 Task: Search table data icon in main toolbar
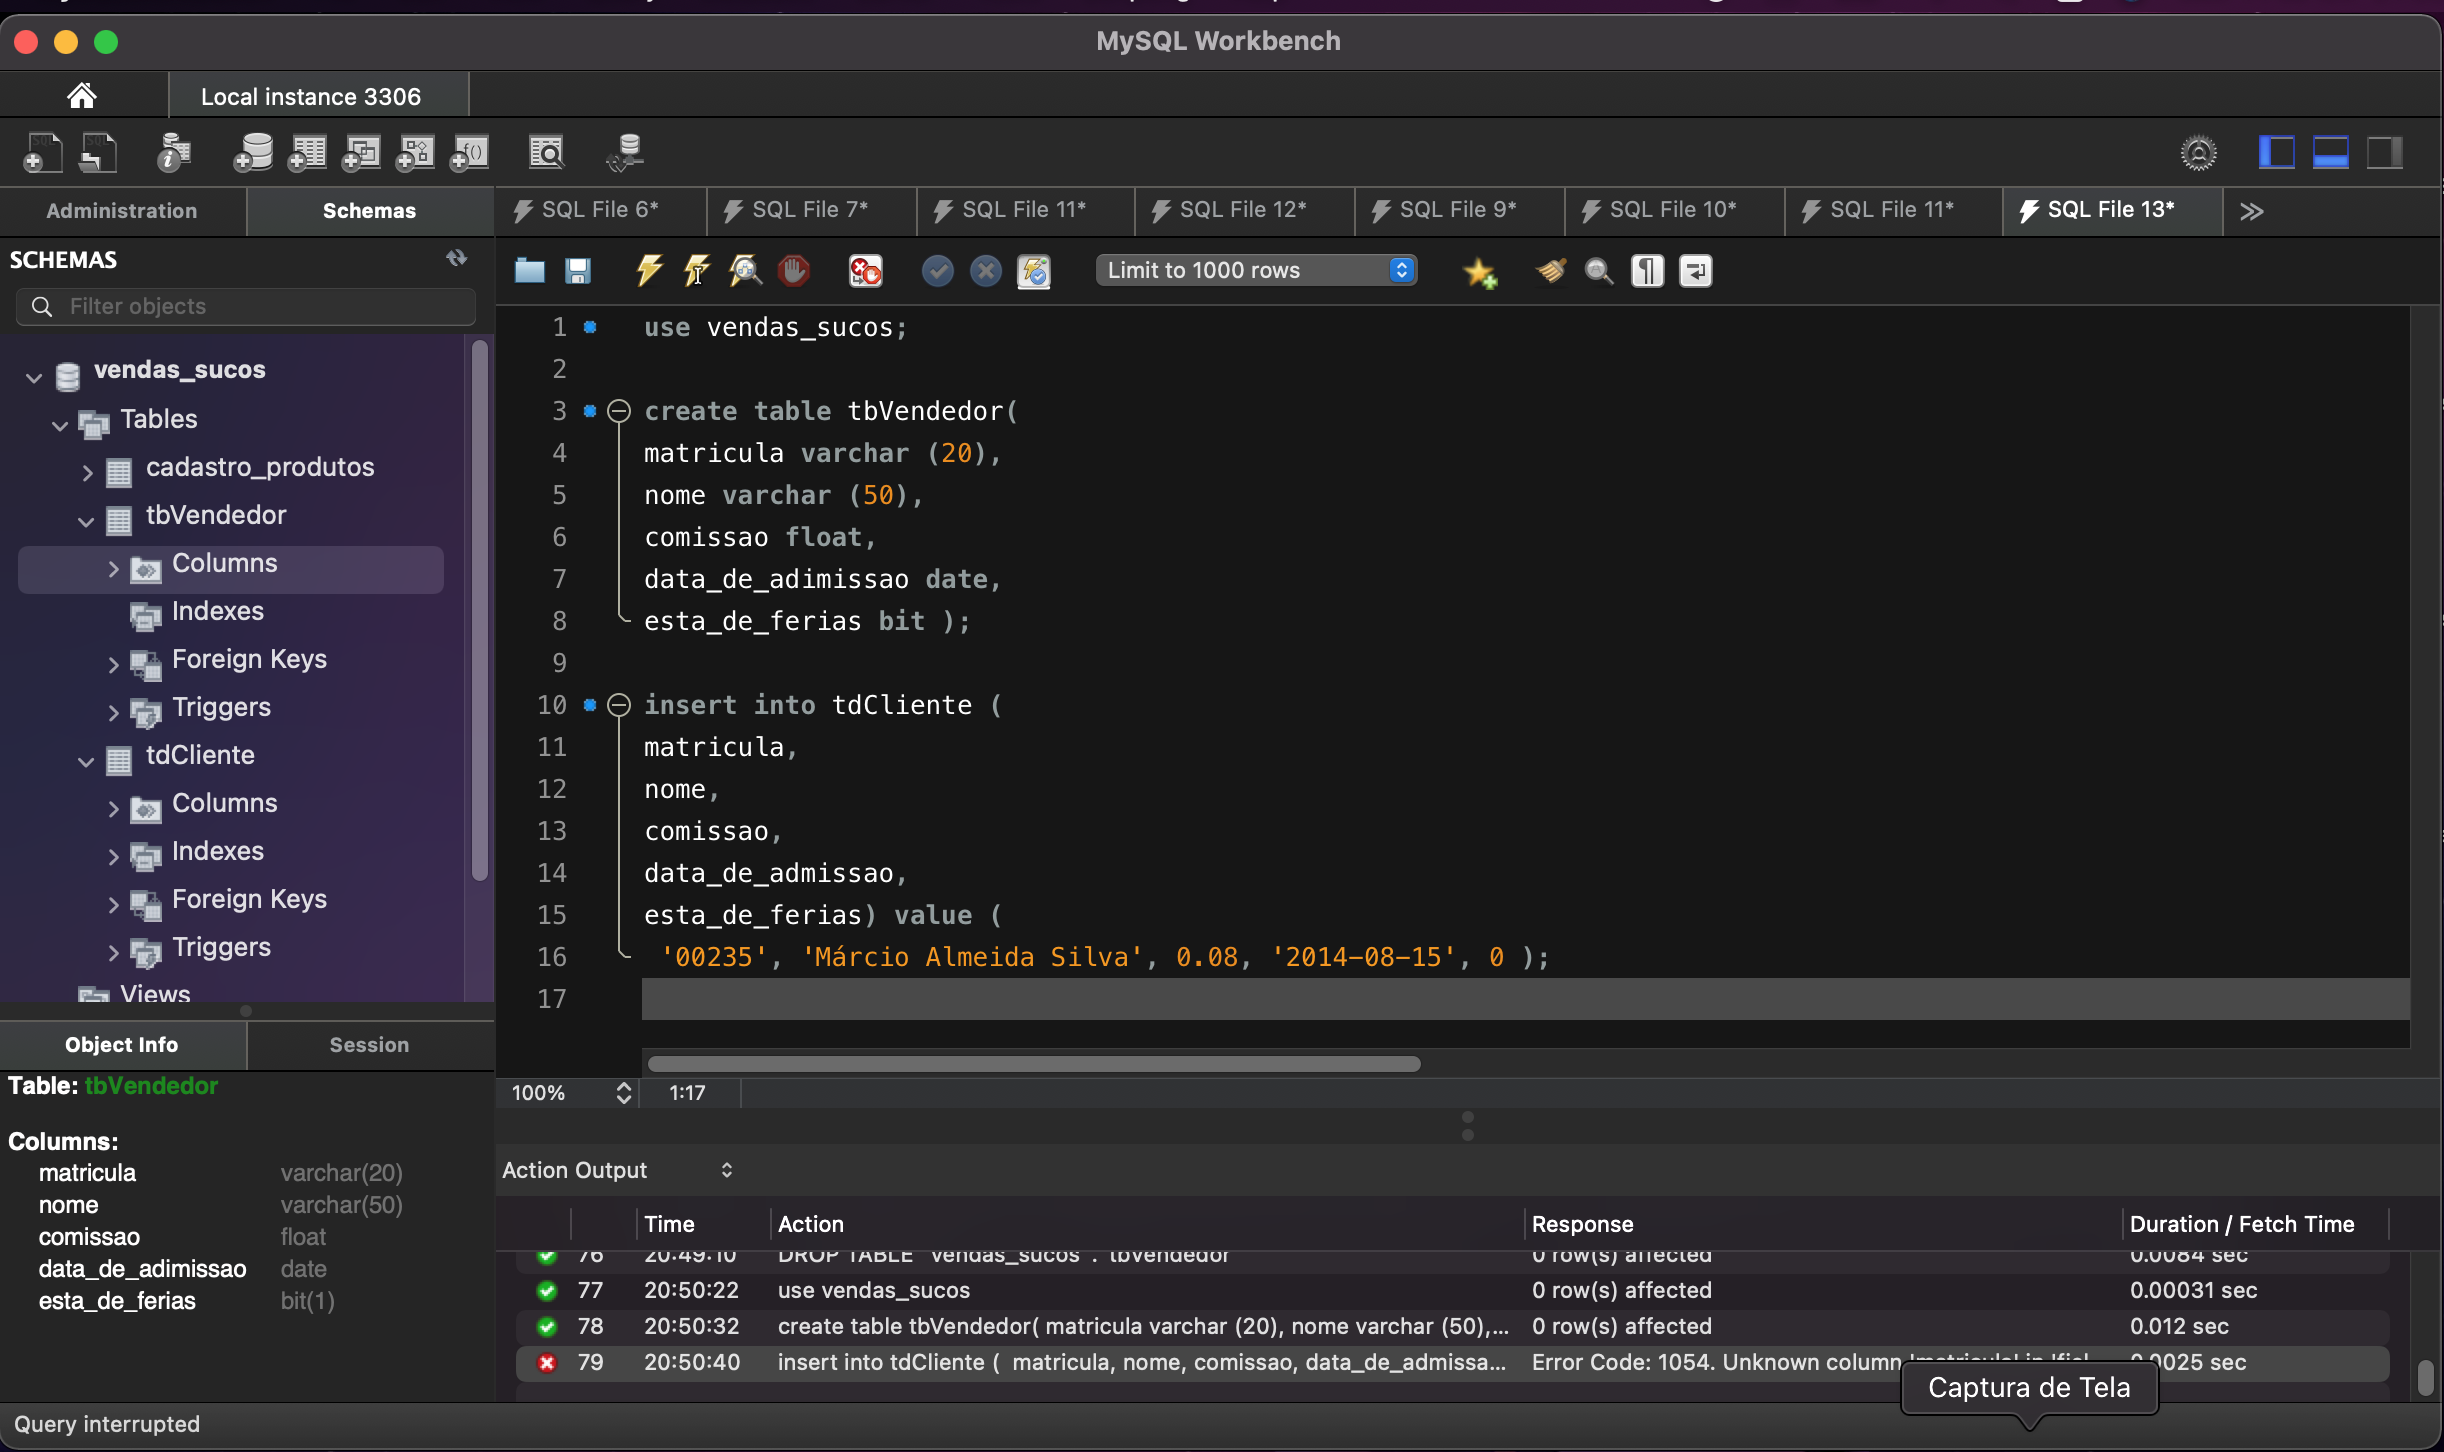coord(546,153)
